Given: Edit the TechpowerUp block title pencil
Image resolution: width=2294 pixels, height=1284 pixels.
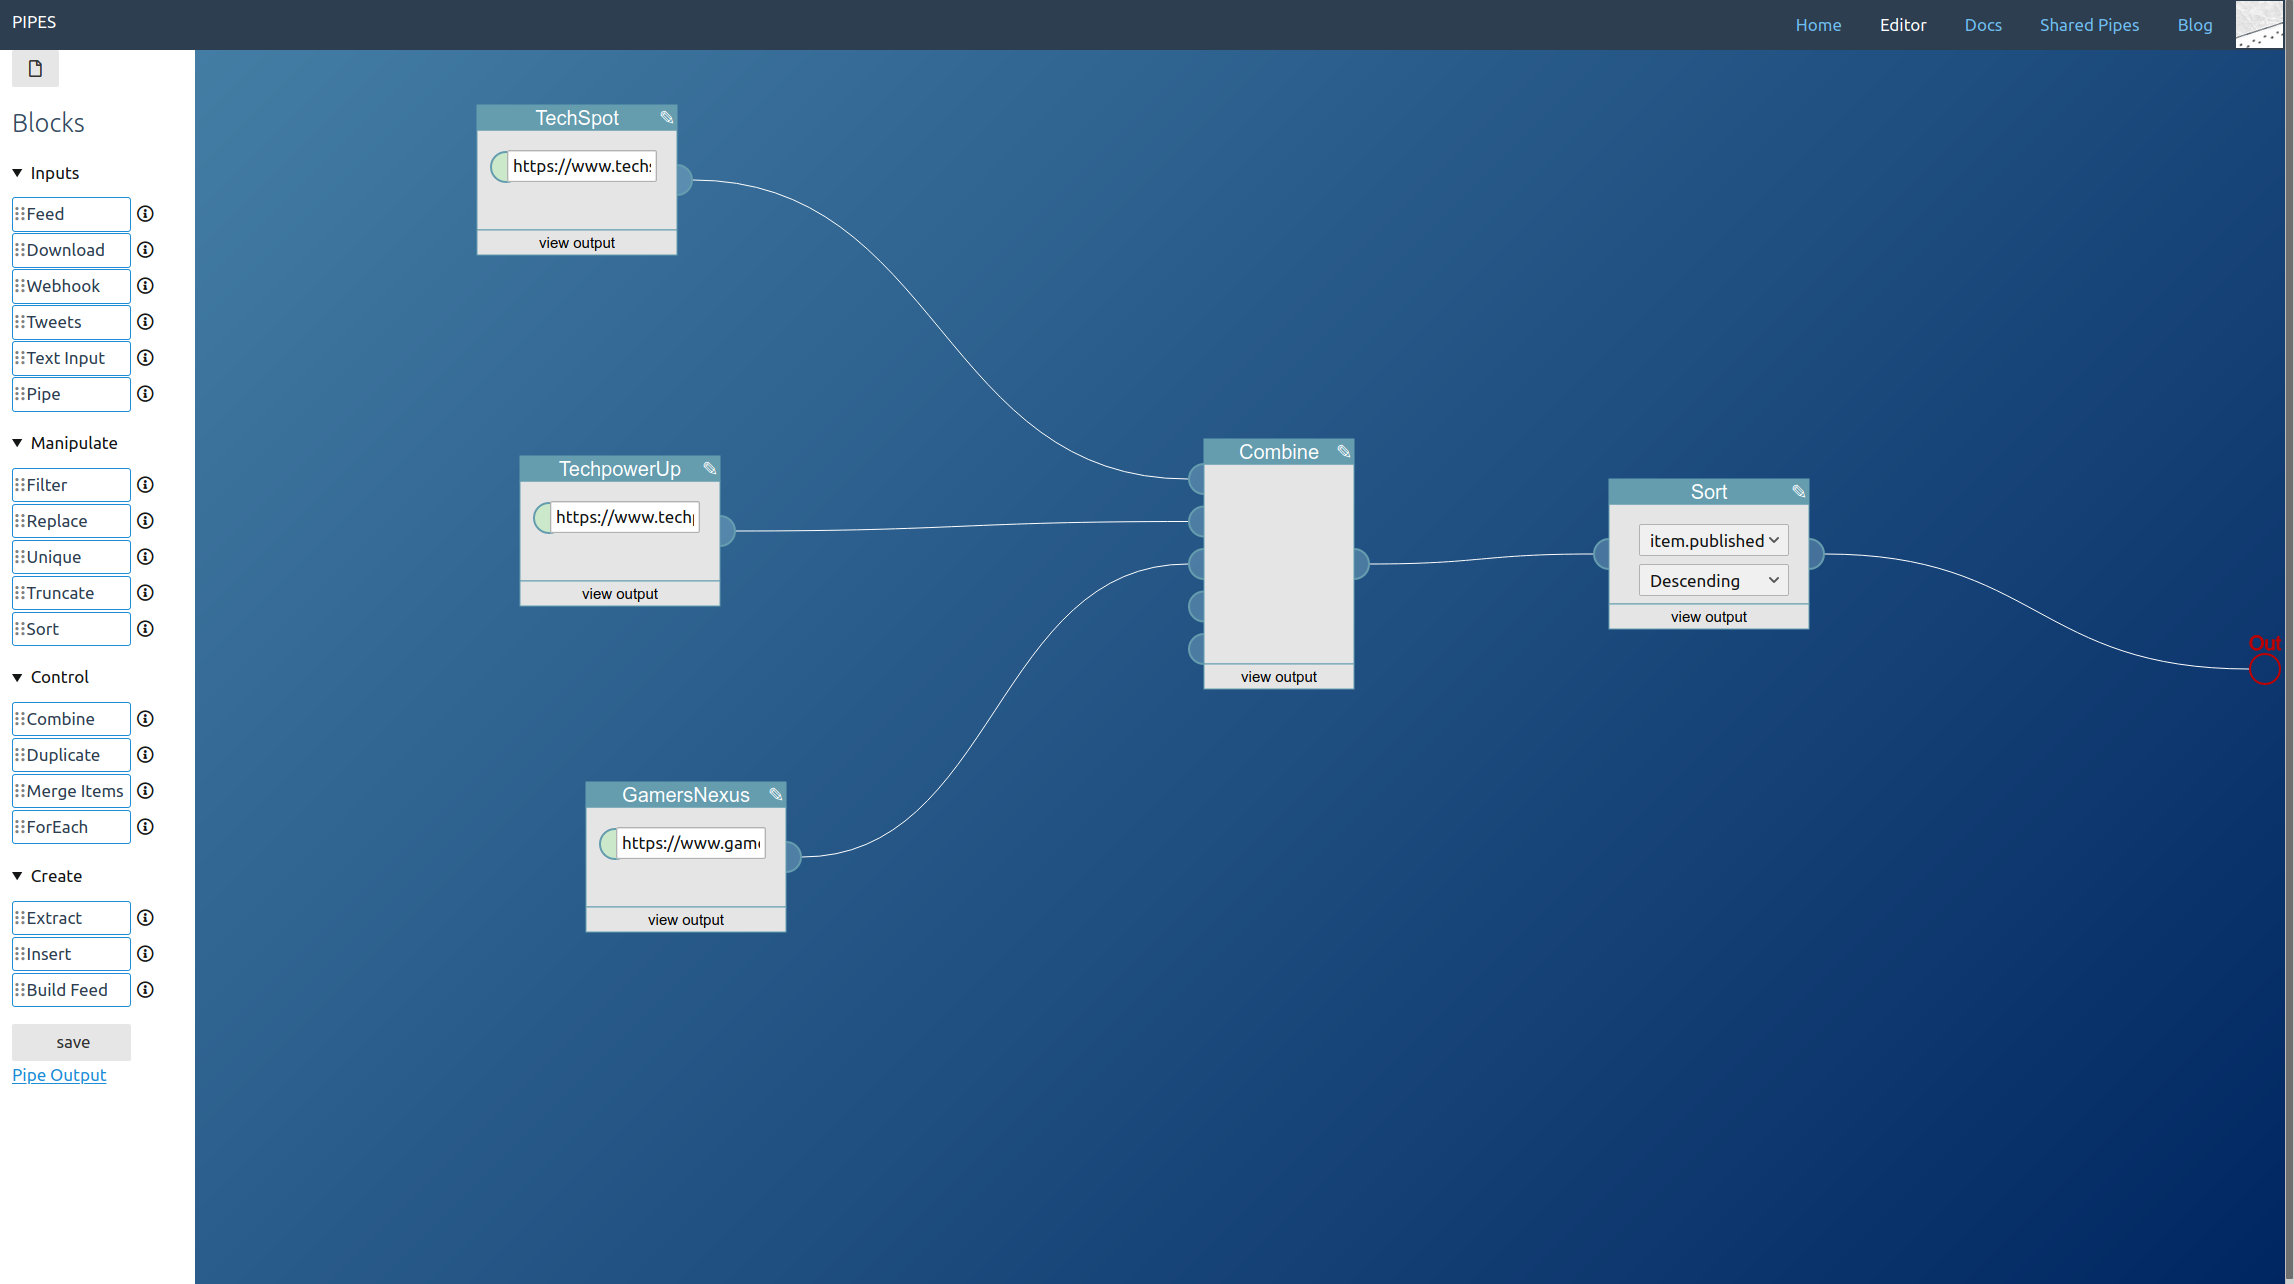Looking at the screenshot, I should point(709,468).
